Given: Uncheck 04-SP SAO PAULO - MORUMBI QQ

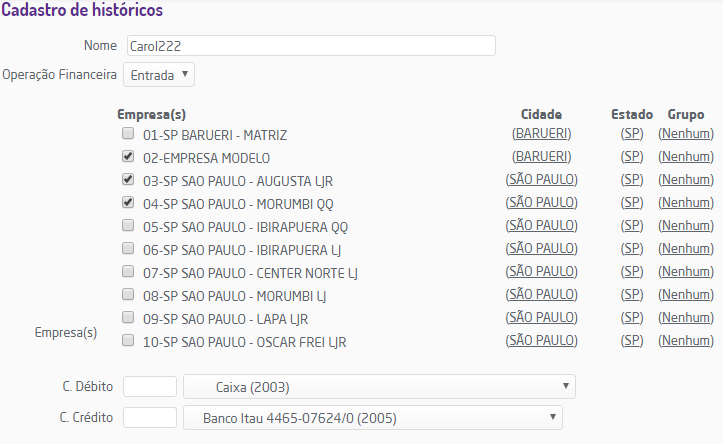Looking at the screenshot, I should pyautogui.click(x=128, y=202).
